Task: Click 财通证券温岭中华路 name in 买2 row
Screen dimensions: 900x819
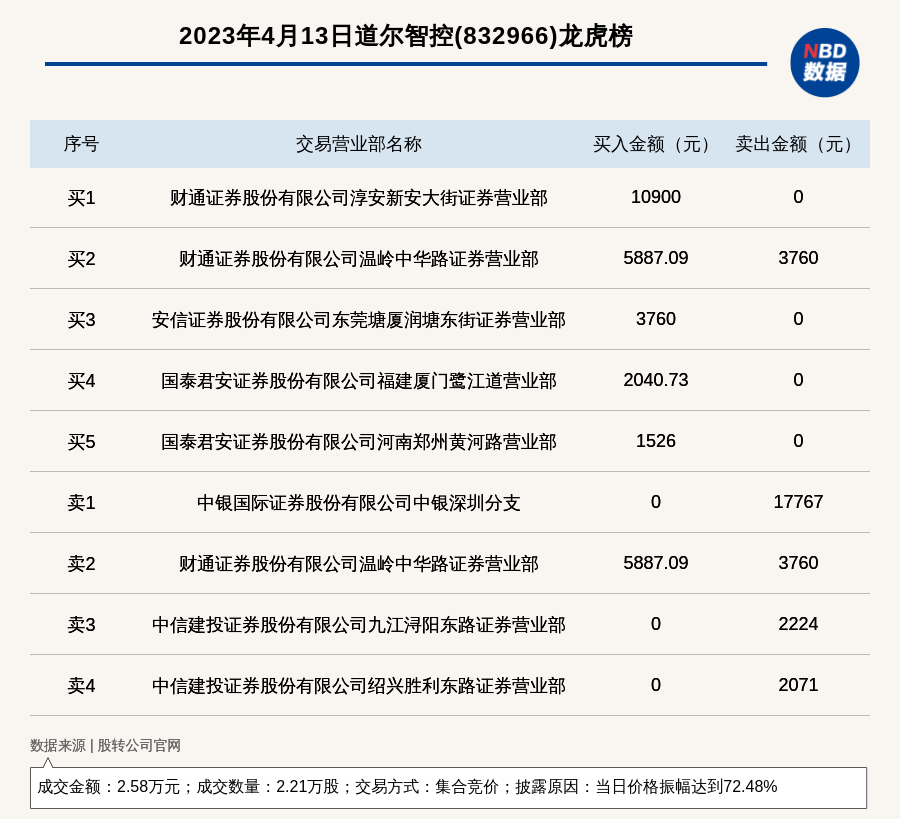Action: [x=359, y=259]
